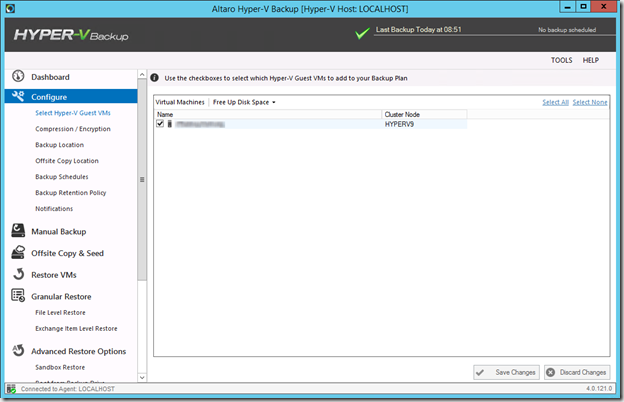Click the Save Changes button
624x402 pixels.
coord(506,372)
